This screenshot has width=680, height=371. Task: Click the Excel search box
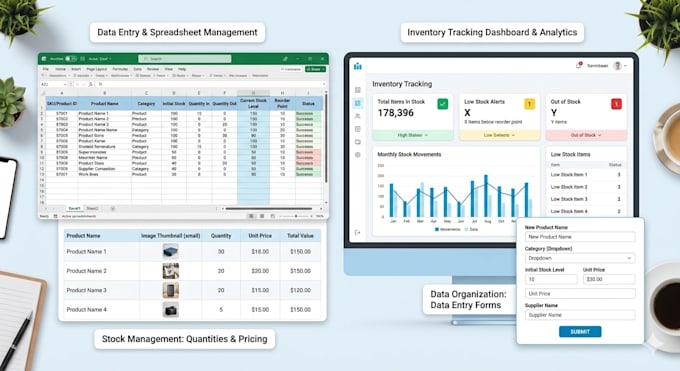coord(185,59)
